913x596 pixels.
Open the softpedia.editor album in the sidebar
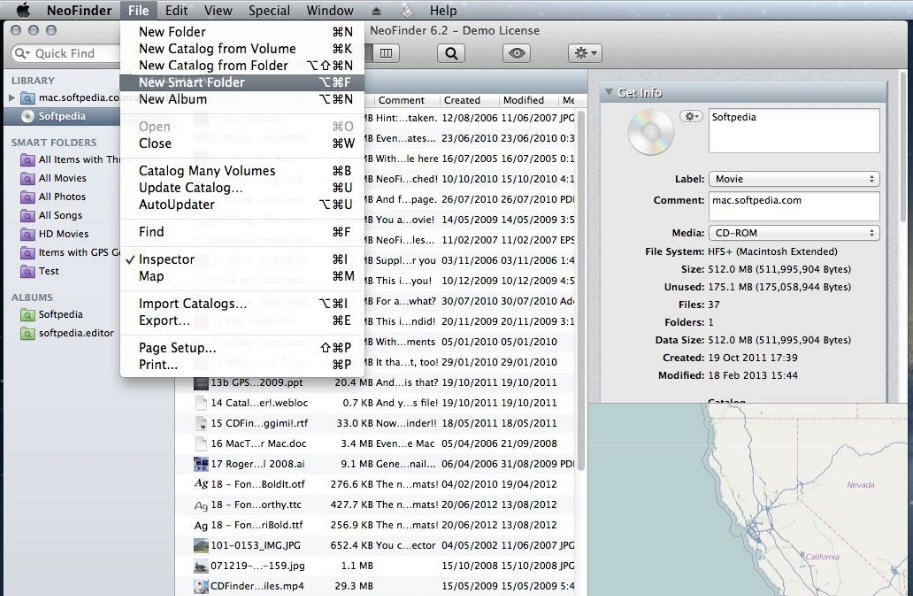[x=65, y=332]
